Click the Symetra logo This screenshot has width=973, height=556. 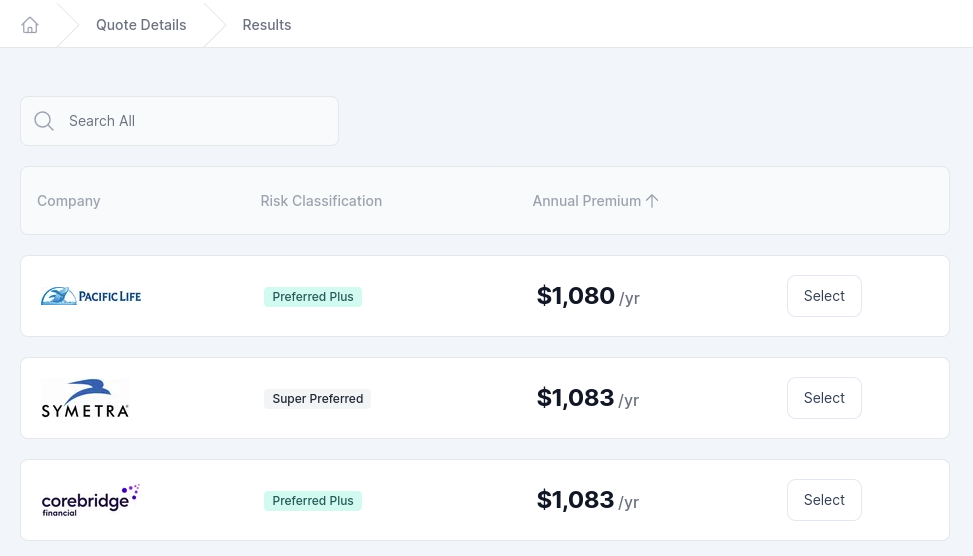(x=85, y=398)
